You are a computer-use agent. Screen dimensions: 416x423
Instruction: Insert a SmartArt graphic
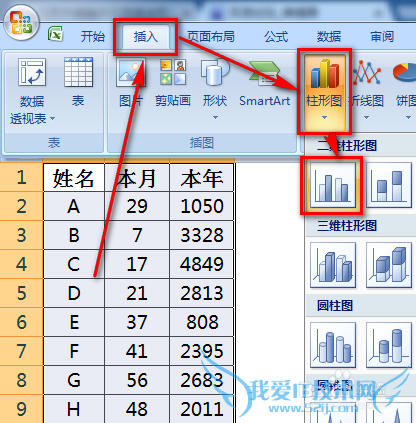pyautogui.click(x=265, y=83)
